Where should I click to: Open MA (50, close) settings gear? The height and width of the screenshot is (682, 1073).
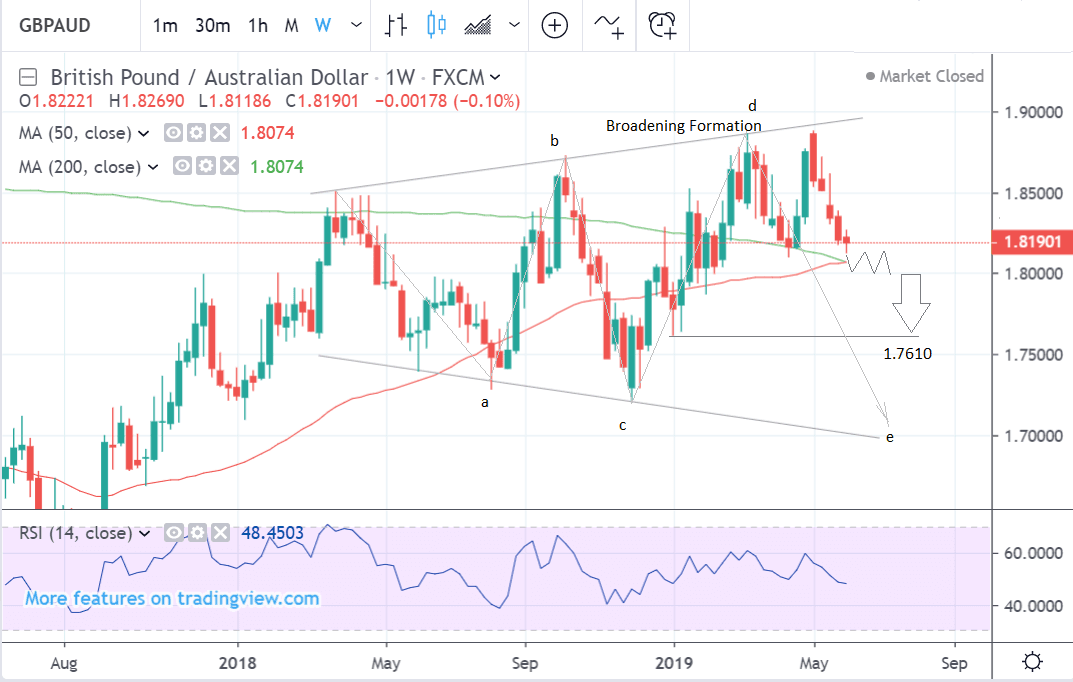pyautogui.click(x=196, y=133)
